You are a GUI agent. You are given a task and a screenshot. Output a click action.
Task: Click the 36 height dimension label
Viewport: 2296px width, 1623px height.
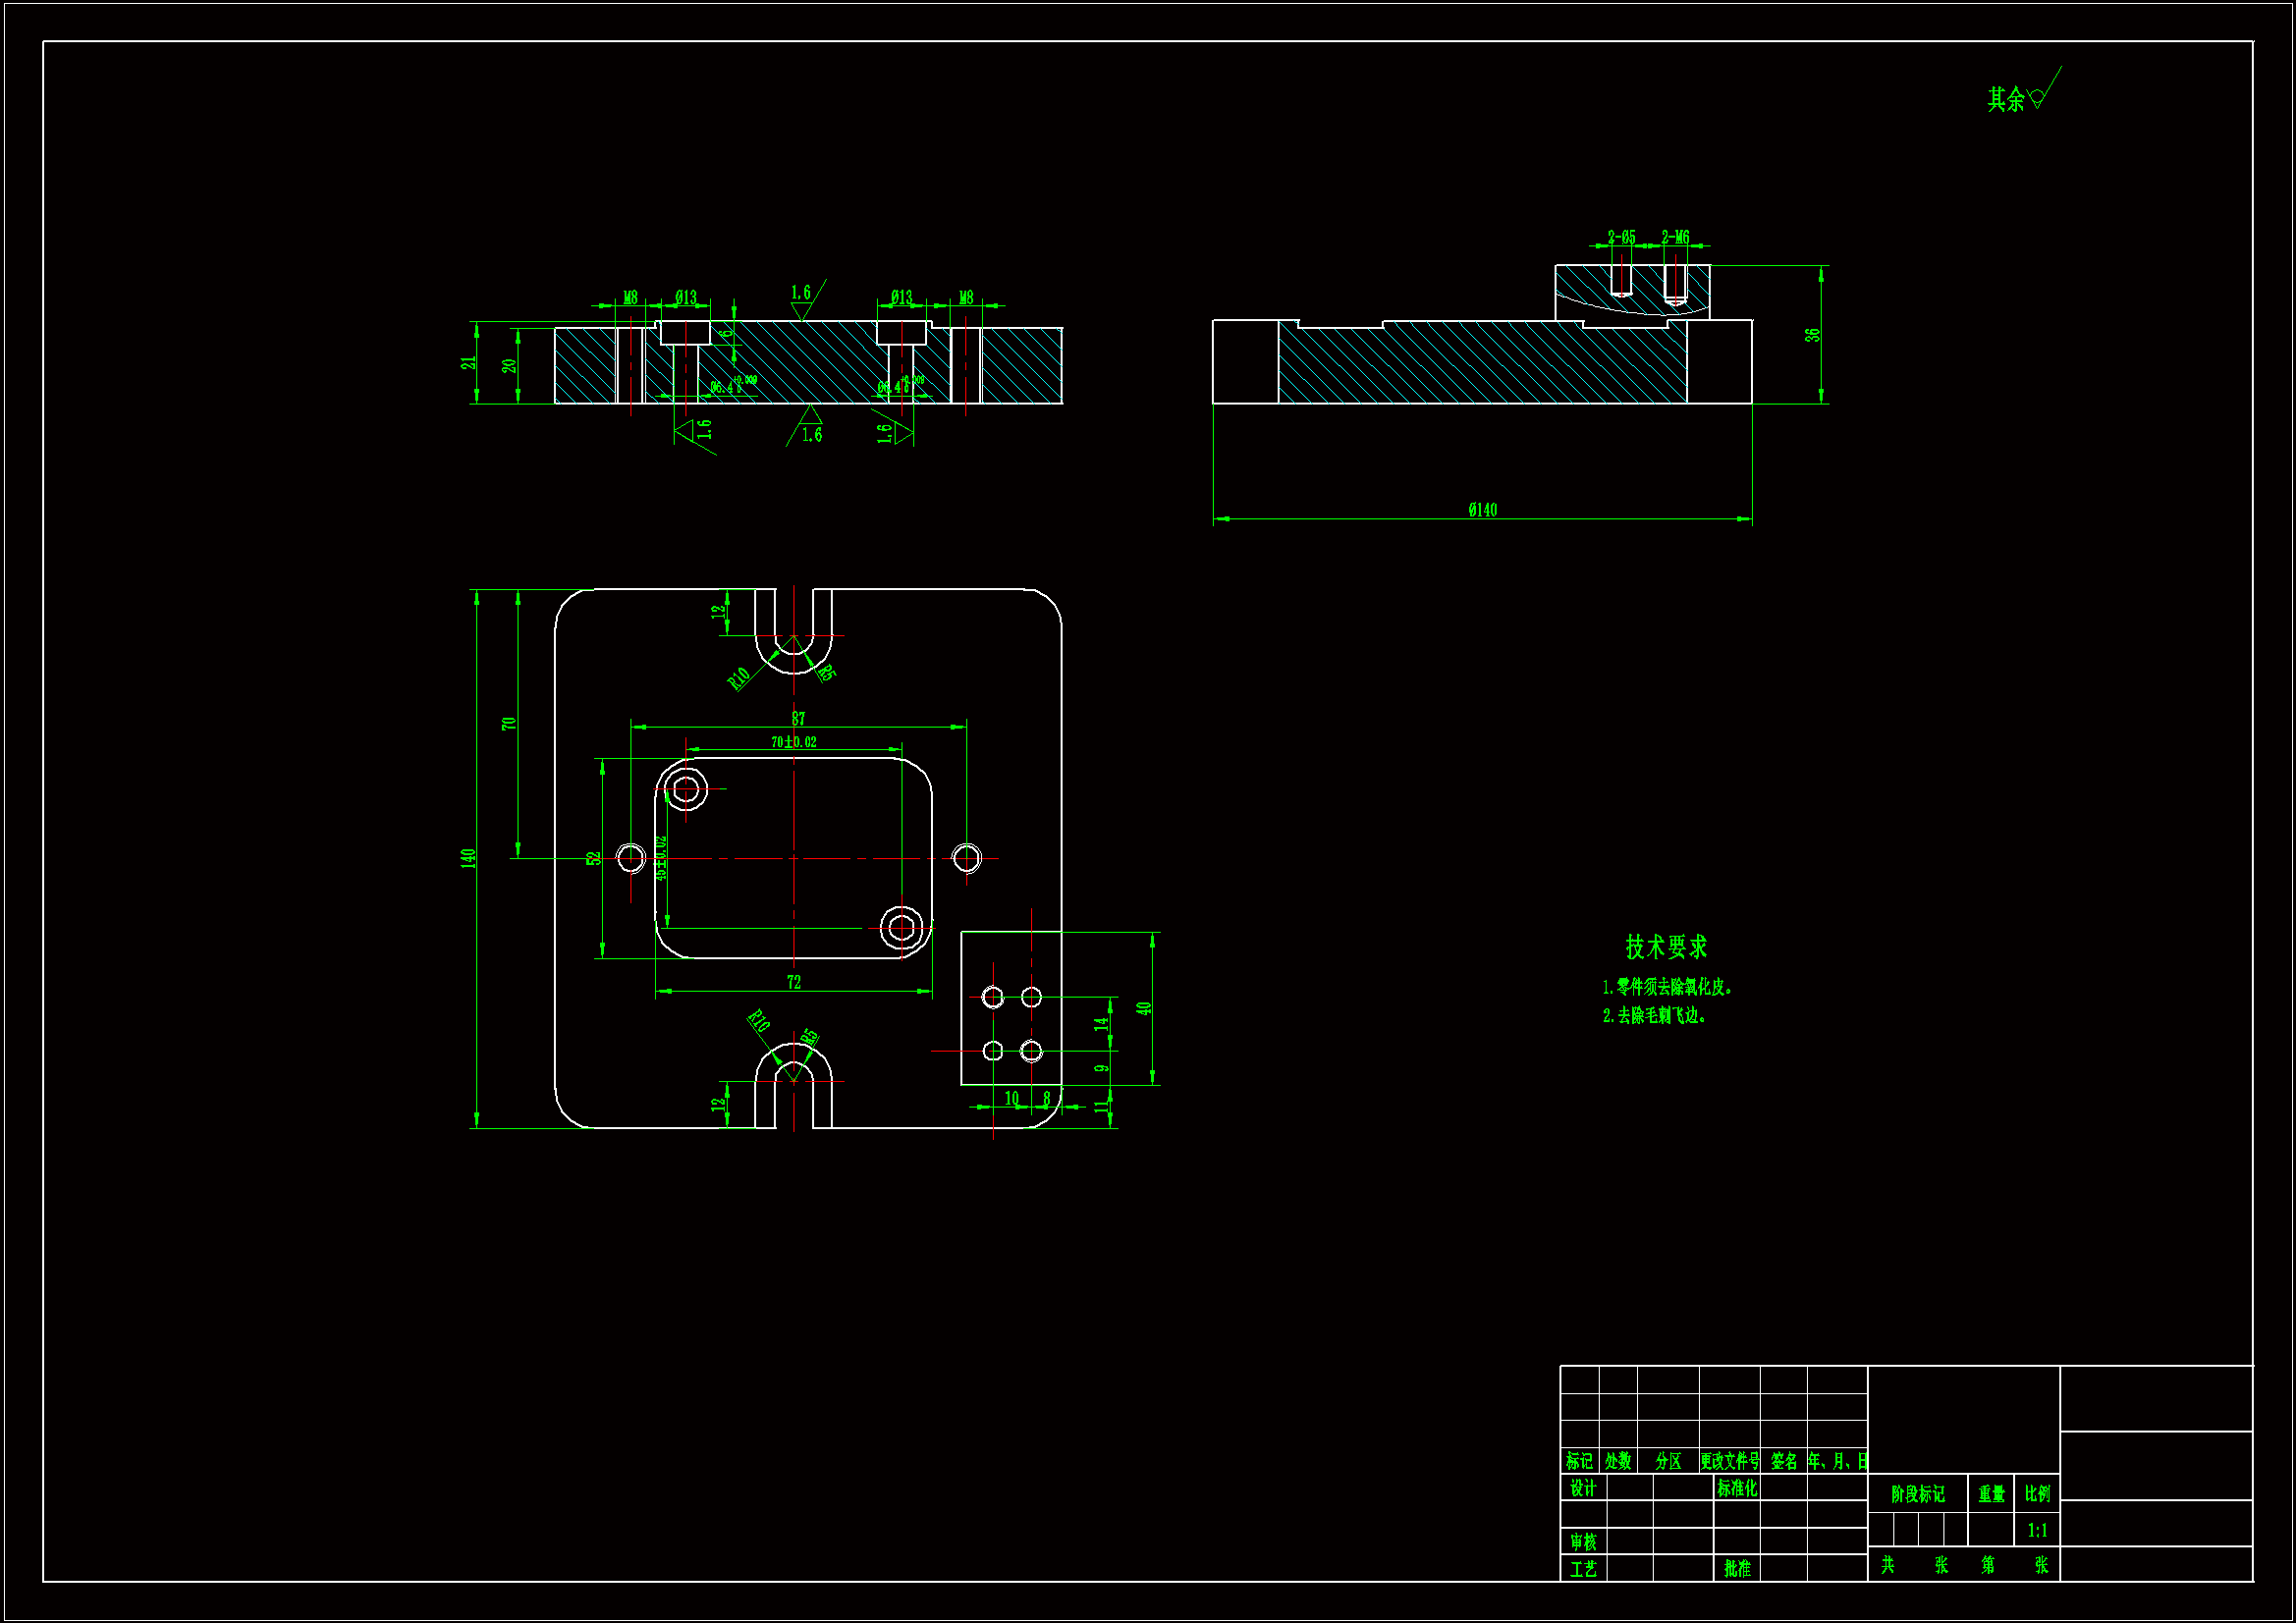[x=1812, y=335]
